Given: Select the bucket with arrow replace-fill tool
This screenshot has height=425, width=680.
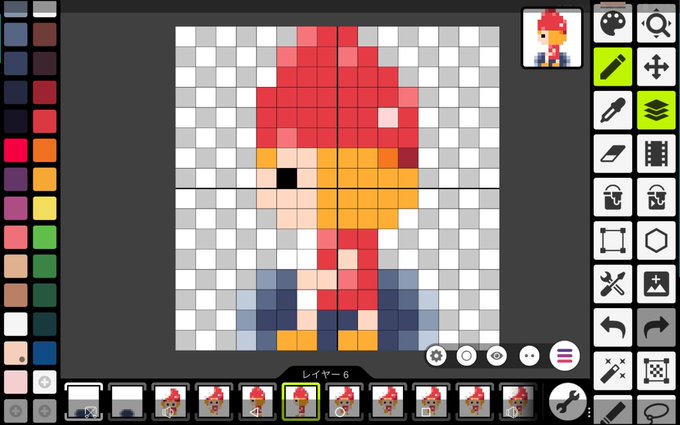Looking at the screenshot, I should pyautogui.click(x=656, y=196).
